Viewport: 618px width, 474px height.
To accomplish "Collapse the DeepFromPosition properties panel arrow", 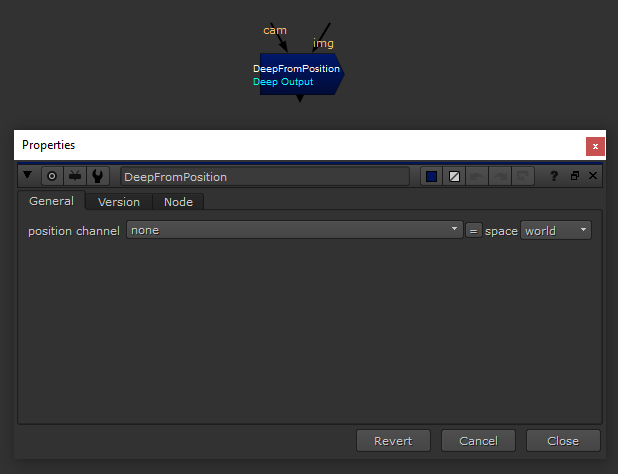I will 28,176.
